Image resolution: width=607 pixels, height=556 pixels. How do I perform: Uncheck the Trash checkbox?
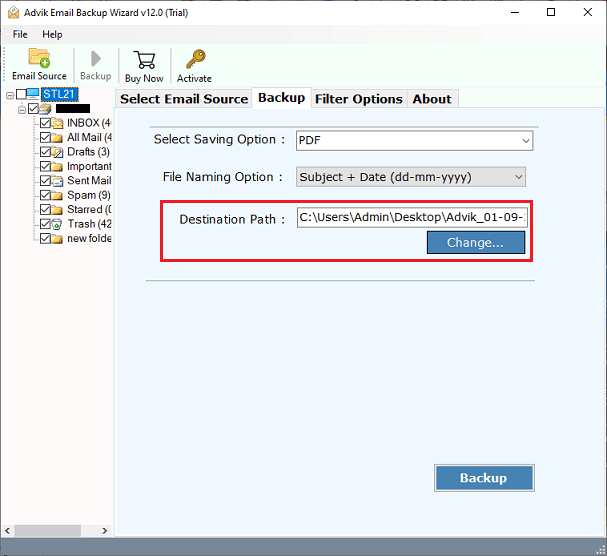pos(45,224)
